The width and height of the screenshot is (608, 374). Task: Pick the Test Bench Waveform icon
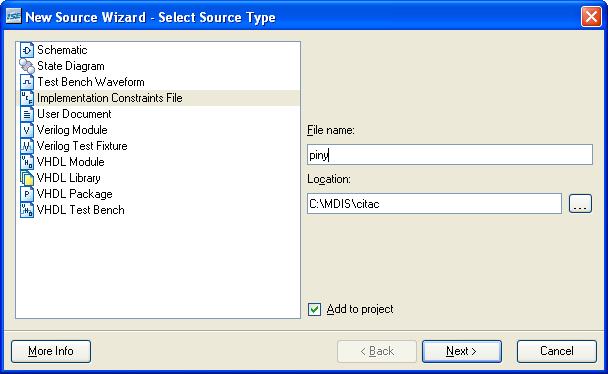pos(27,82)
